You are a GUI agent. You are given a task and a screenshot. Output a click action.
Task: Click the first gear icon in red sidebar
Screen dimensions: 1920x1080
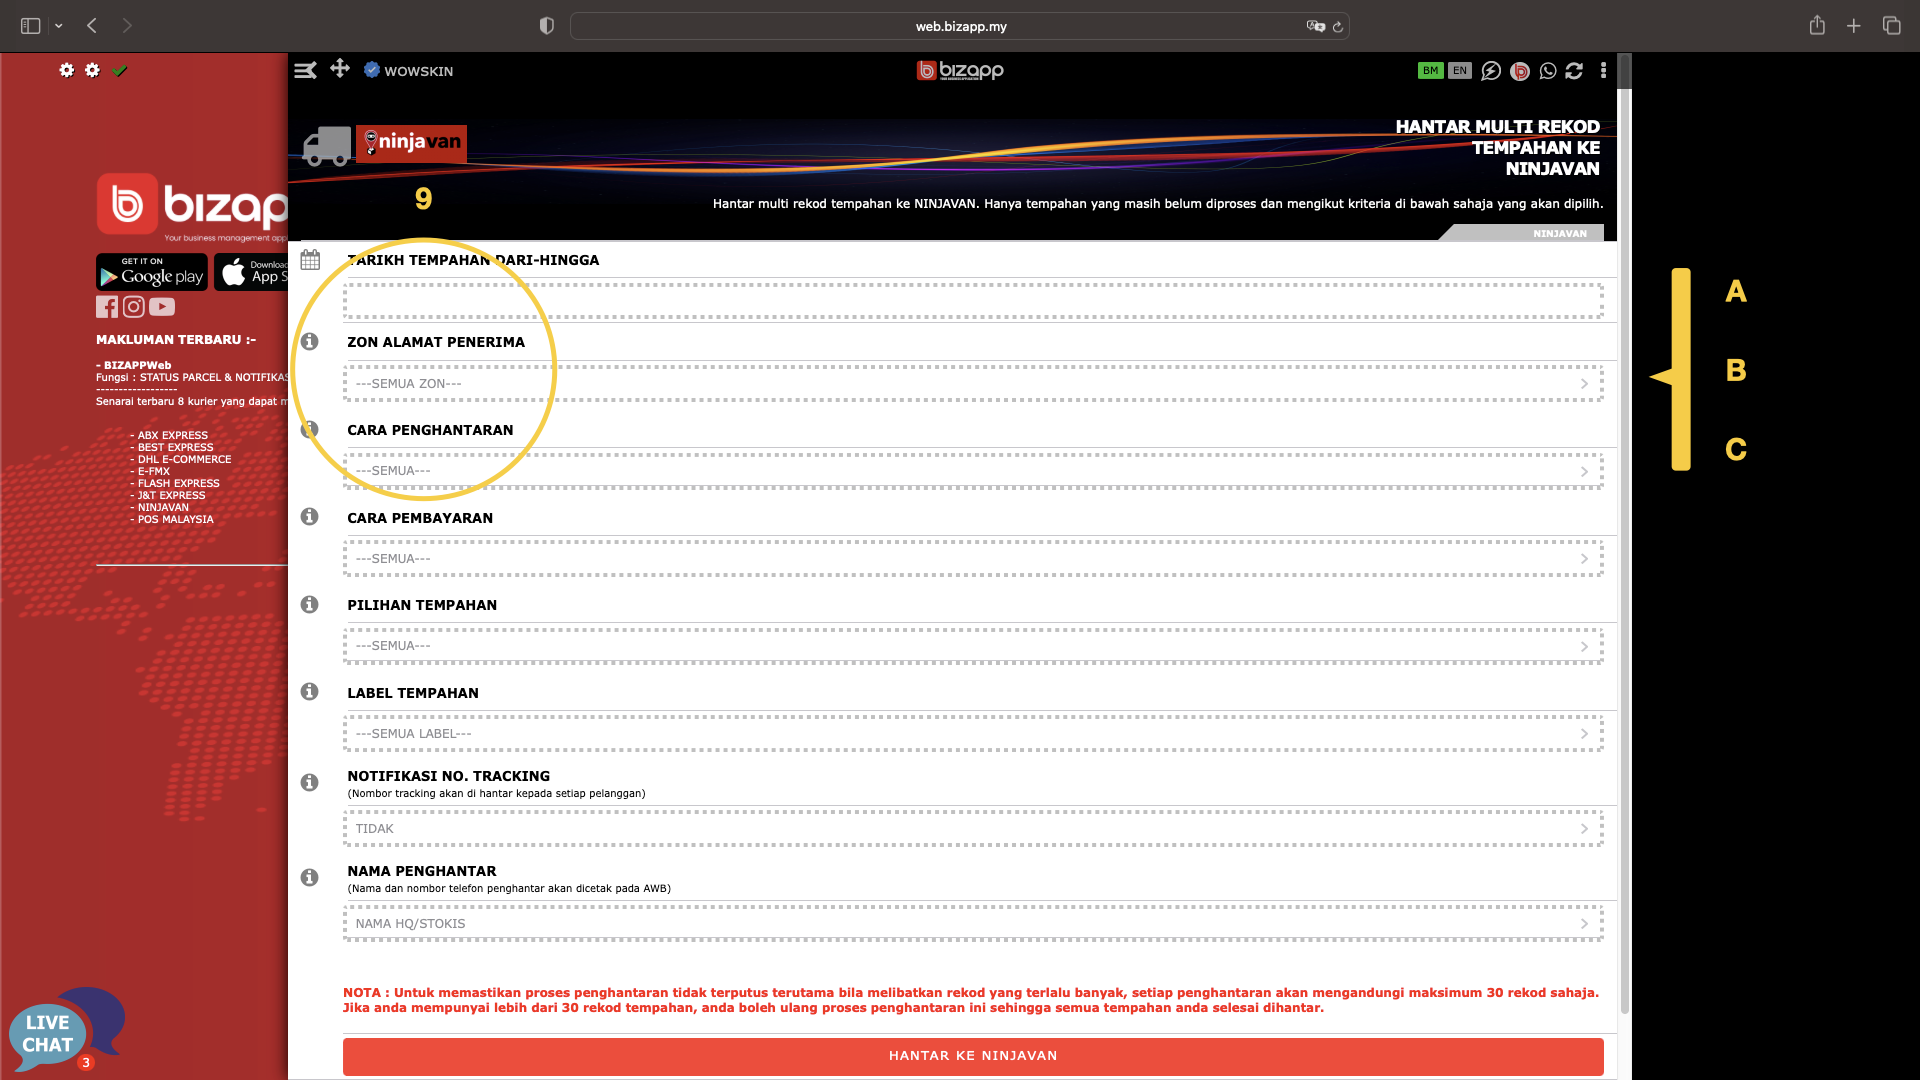click(x=67, y=70)
